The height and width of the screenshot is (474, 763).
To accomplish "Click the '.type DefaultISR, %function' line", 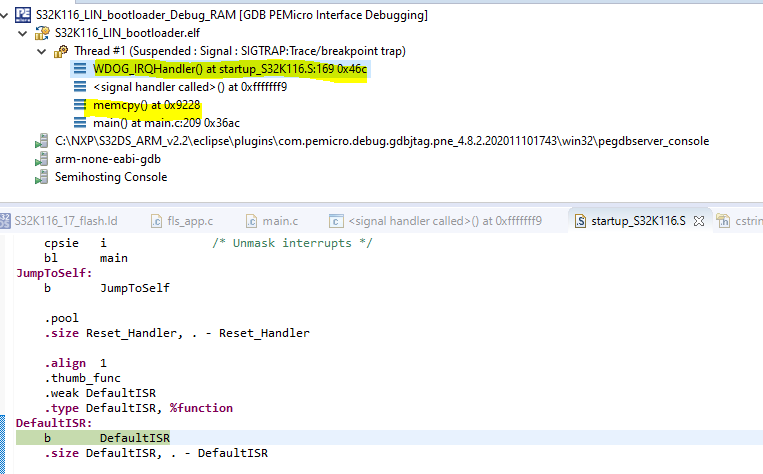I will (x=139, y=408).
